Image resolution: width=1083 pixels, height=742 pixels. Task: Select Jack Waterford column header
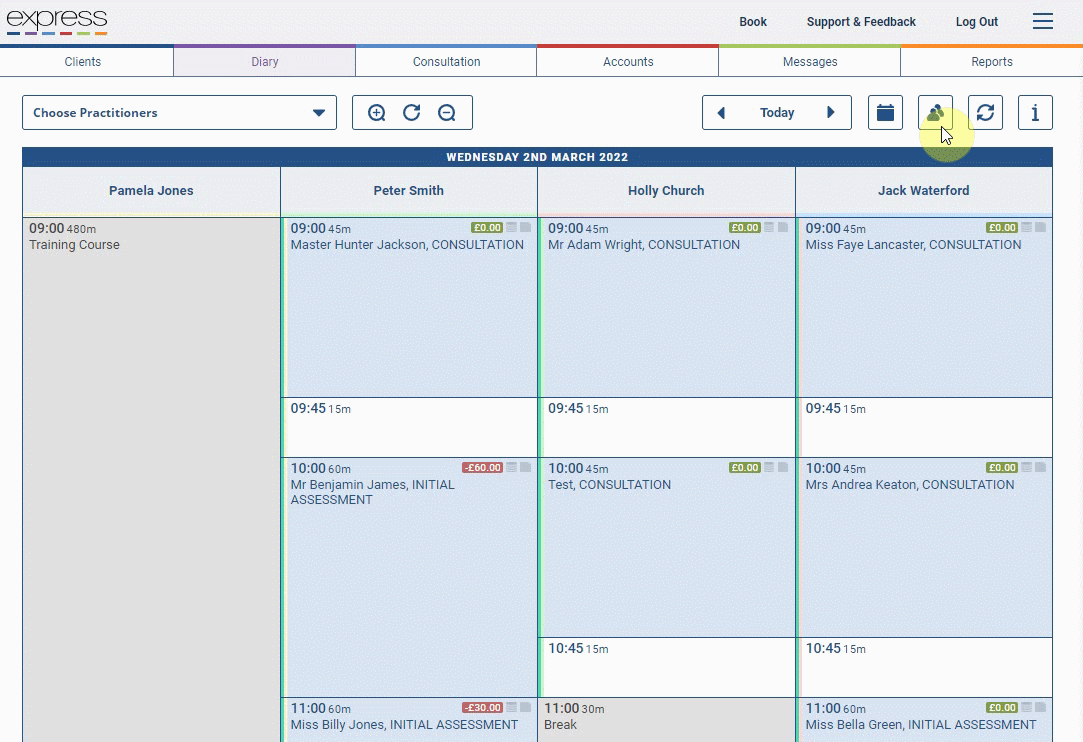pos(924,191)
